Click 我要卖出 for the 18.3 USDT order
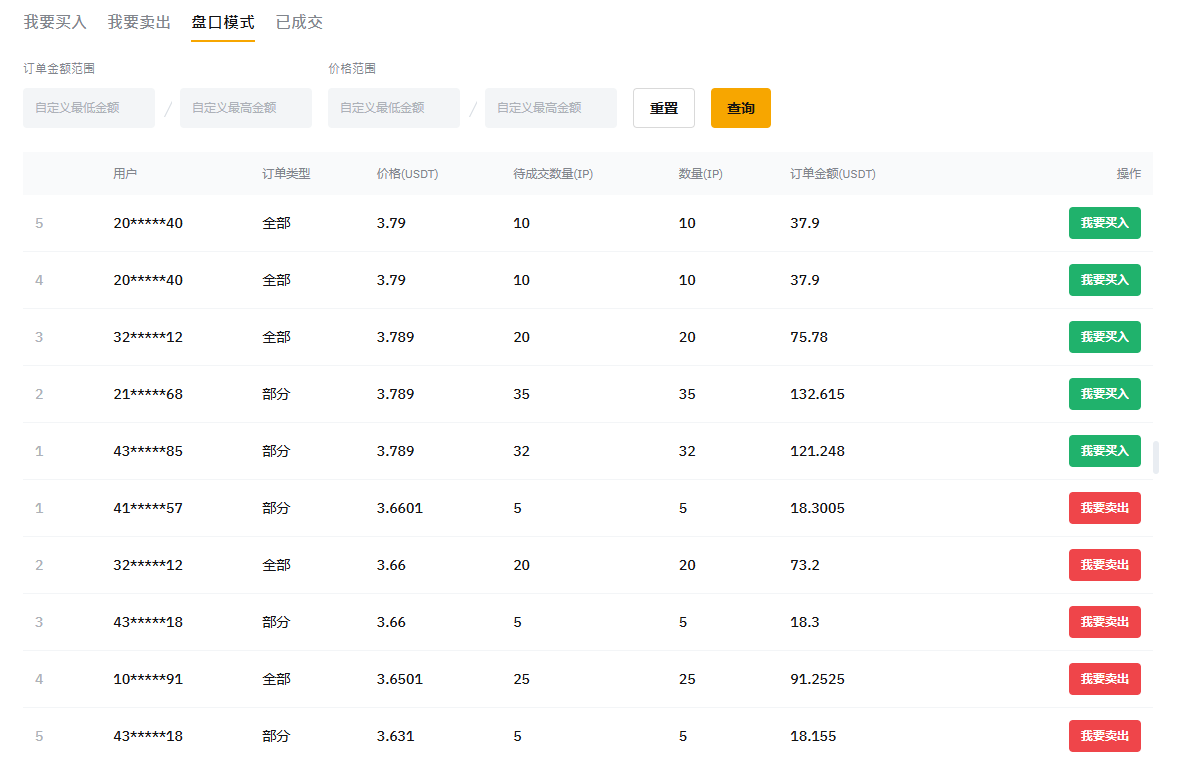This screenshot has width=1178, height=774. click(x=1104, y=622)
